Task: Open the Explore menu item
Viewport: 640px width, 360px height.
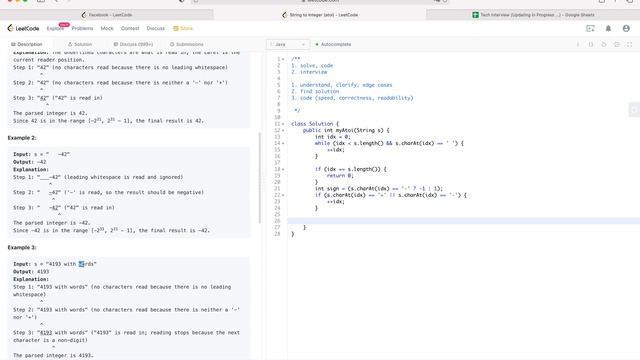Action: pos(55,28)
